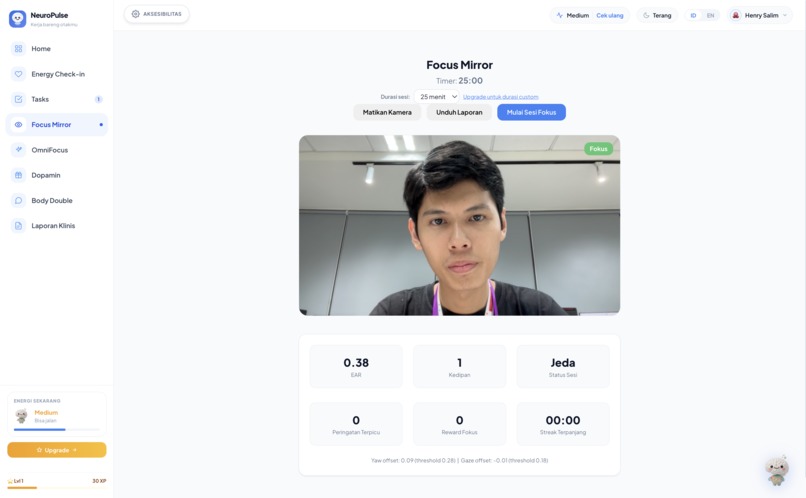Viewport: 806px width, 498px height.
Task: Click the gear icon in Aksesibilitas button
Action: [x=136, y=14]
